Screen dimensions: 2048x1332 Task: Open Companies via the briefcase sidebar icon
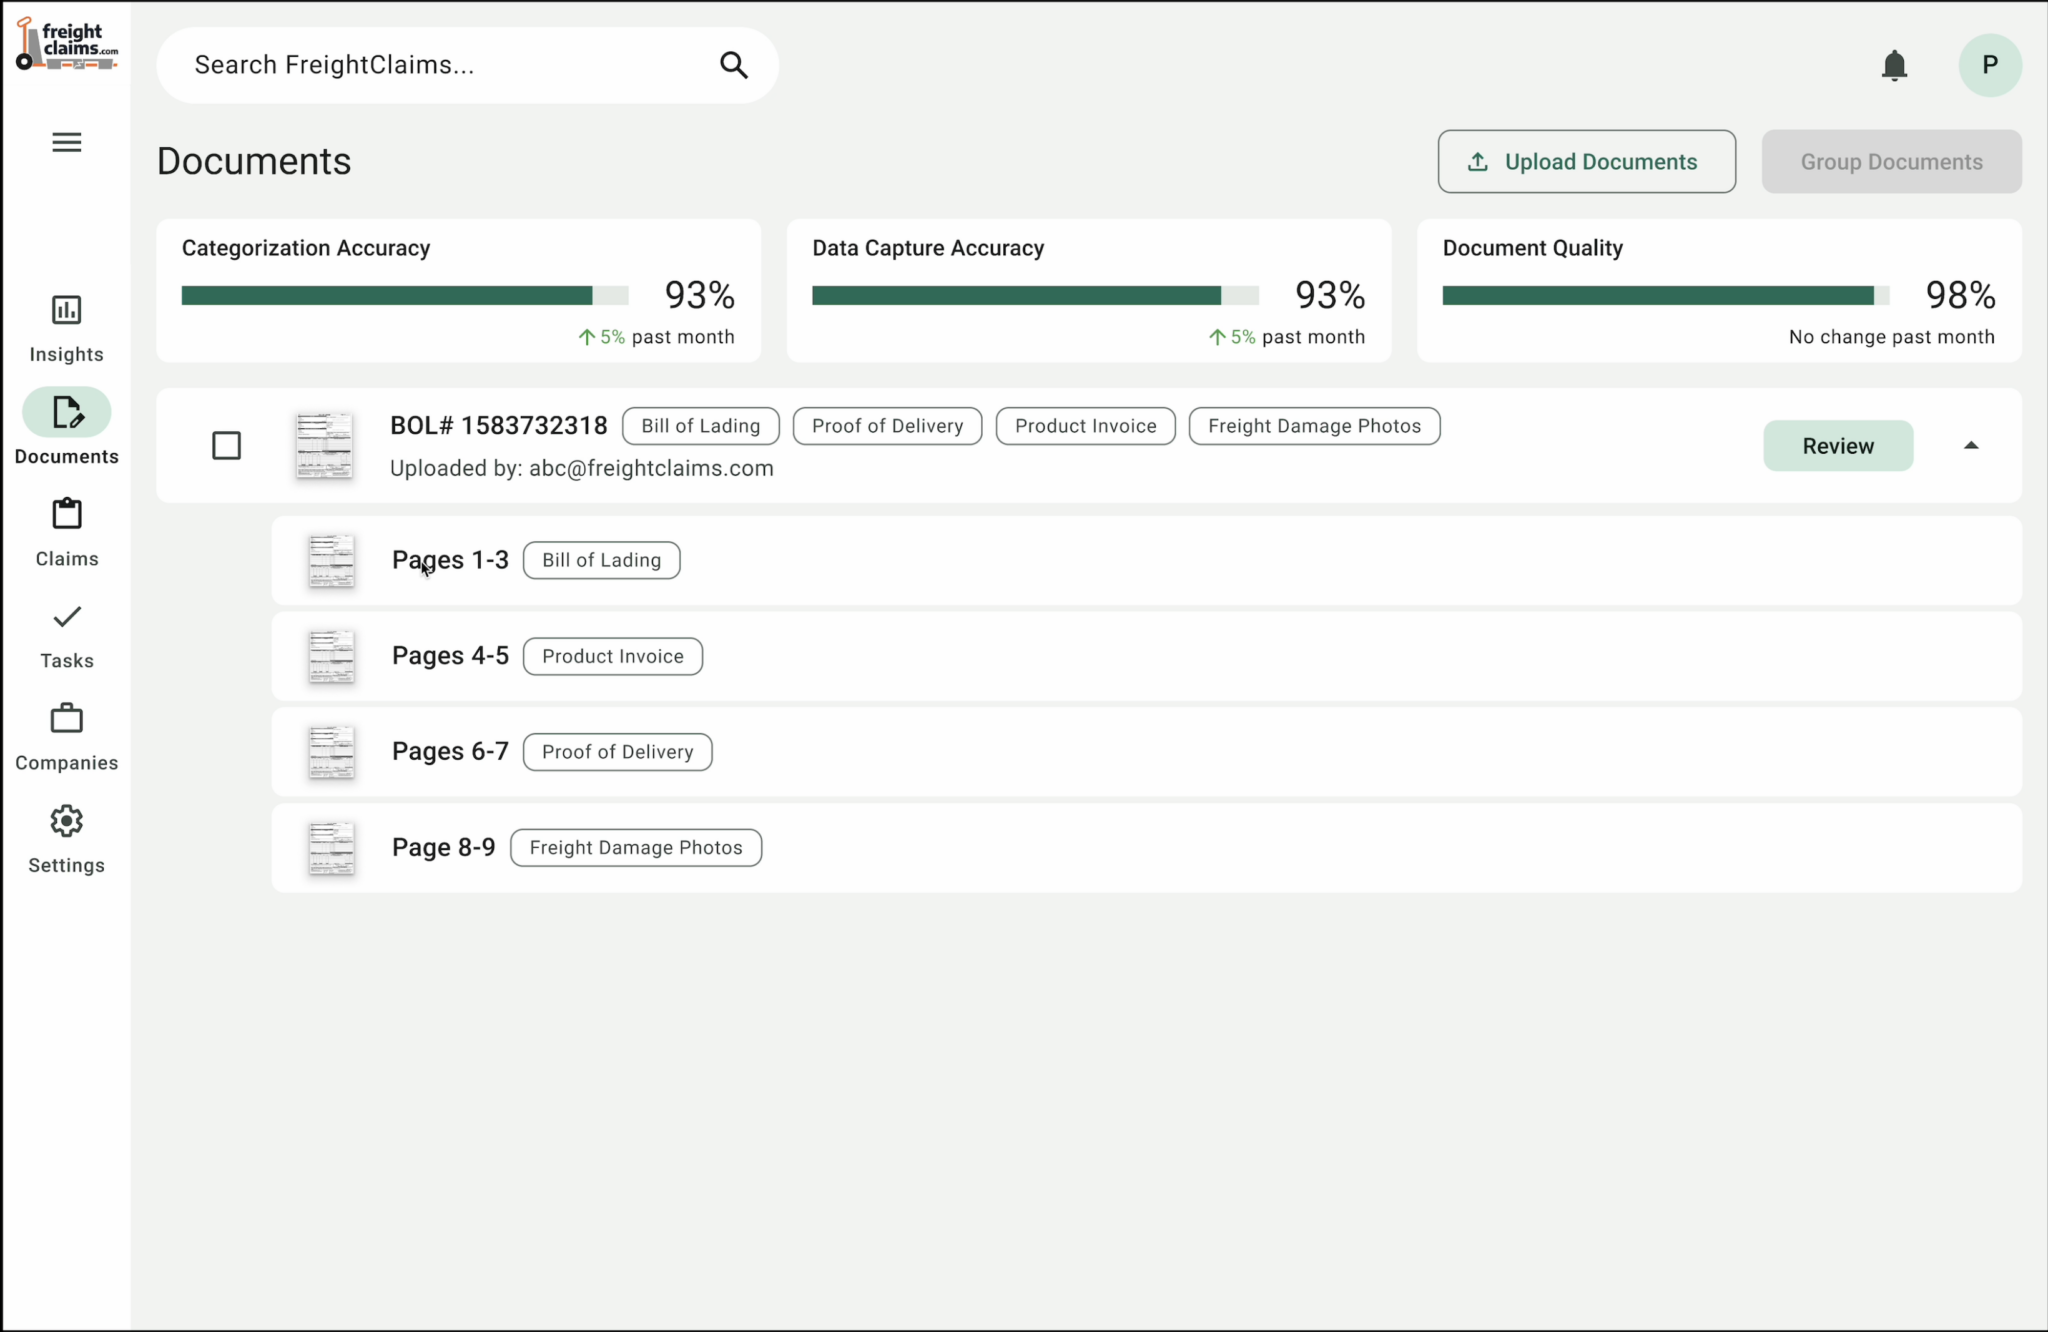coord(66,718)
